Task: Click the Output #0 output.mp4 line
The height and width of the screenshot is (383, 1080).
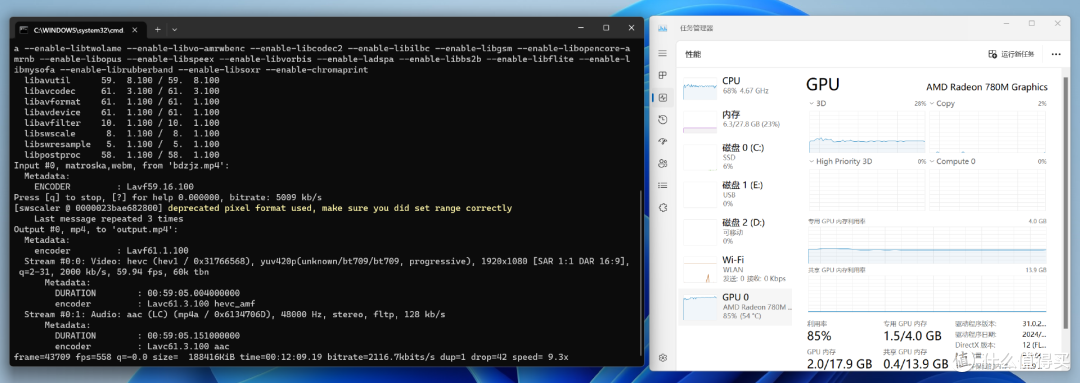Action: [x=96, y=229]
